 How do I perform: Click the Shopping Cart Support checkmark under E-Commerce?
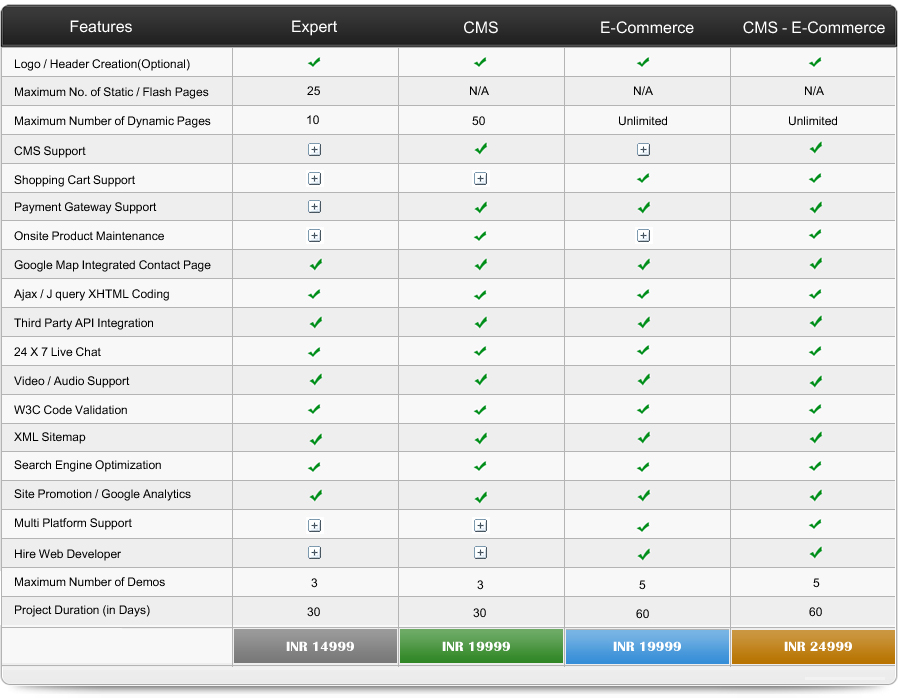click(646, 178)
